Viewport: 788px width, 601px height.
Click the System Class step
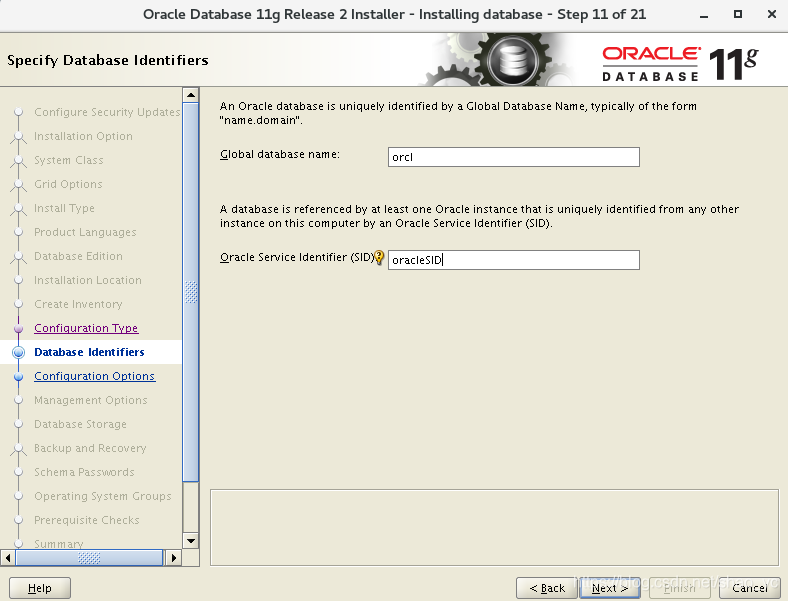(x=69, y=160)
